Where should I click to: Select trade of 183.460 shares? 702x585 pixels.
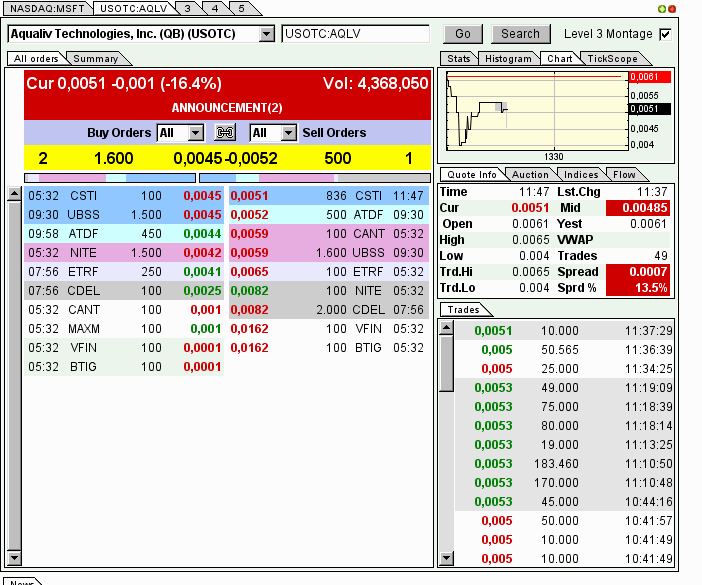(x=564, y=464)
